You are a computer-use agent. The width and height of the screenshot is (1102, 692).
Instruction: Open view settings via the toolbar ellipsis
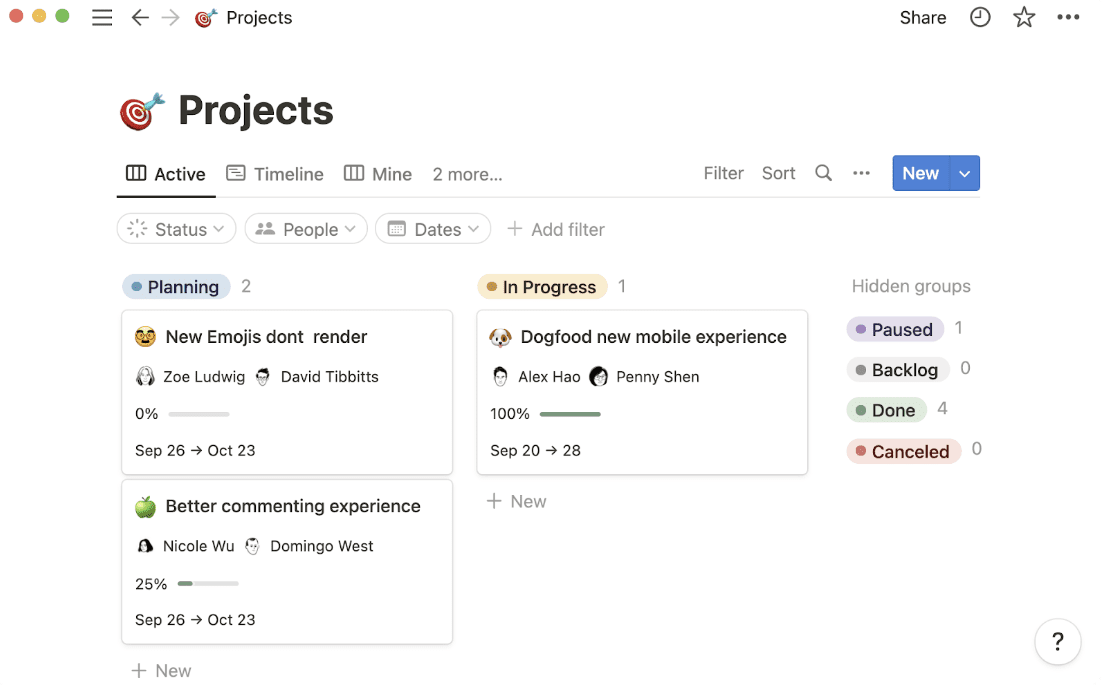click(861, 173)
